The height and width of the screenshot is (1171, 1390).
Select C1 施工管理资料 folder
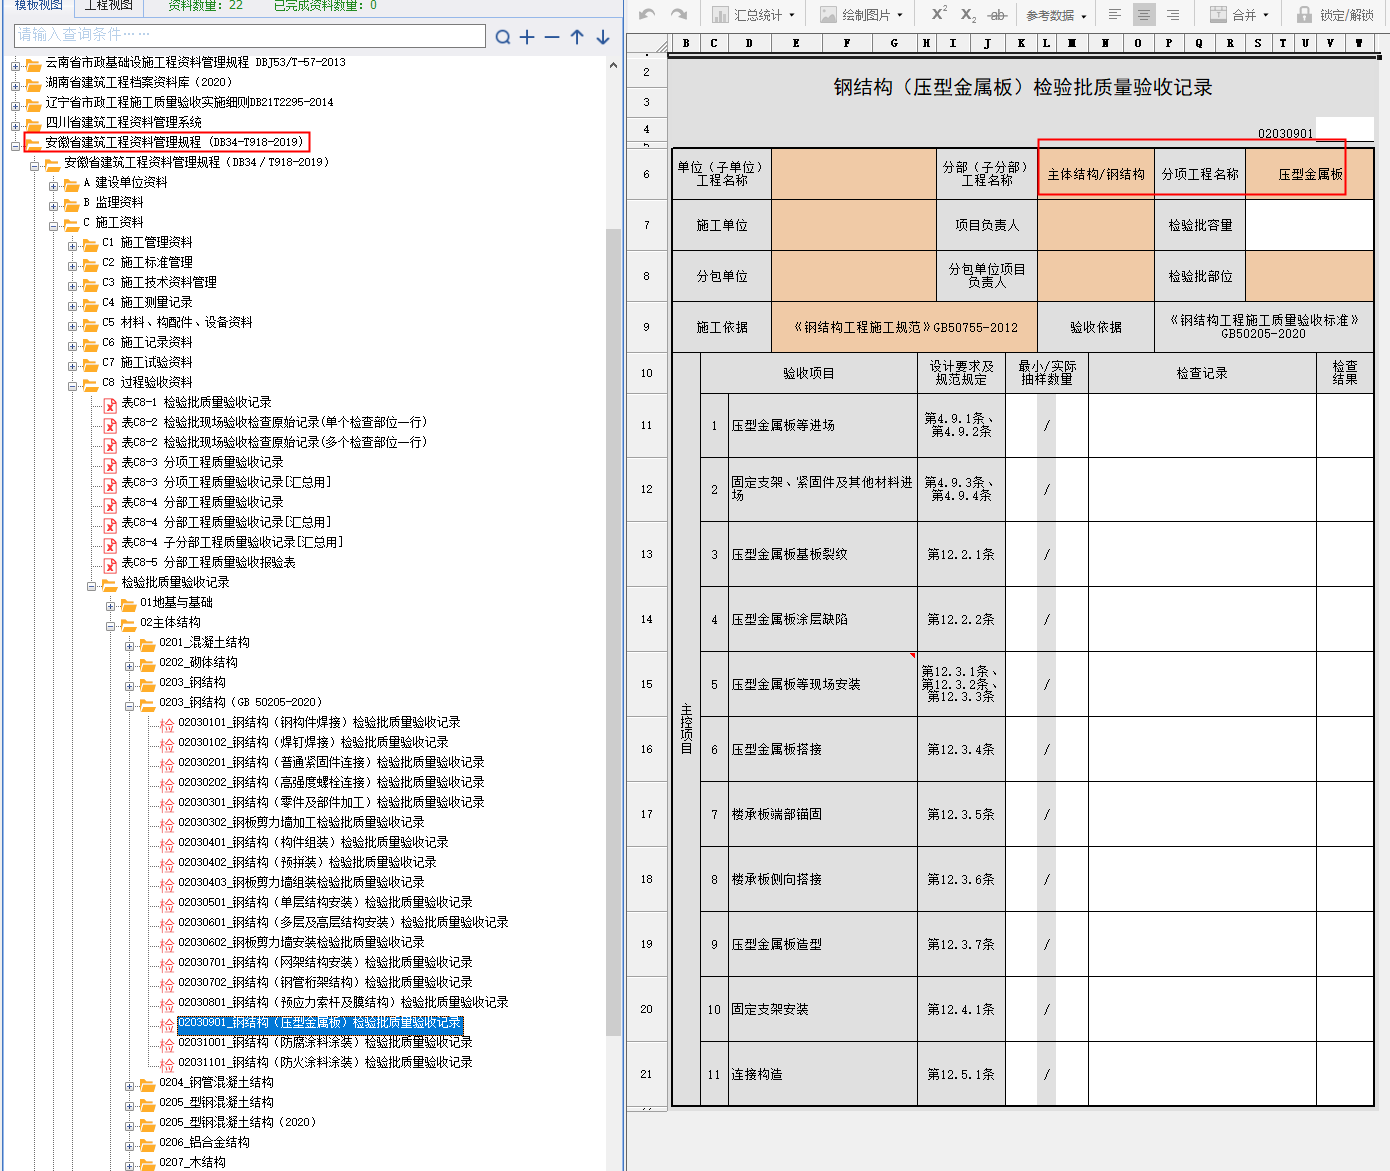[x=146, y=242]
